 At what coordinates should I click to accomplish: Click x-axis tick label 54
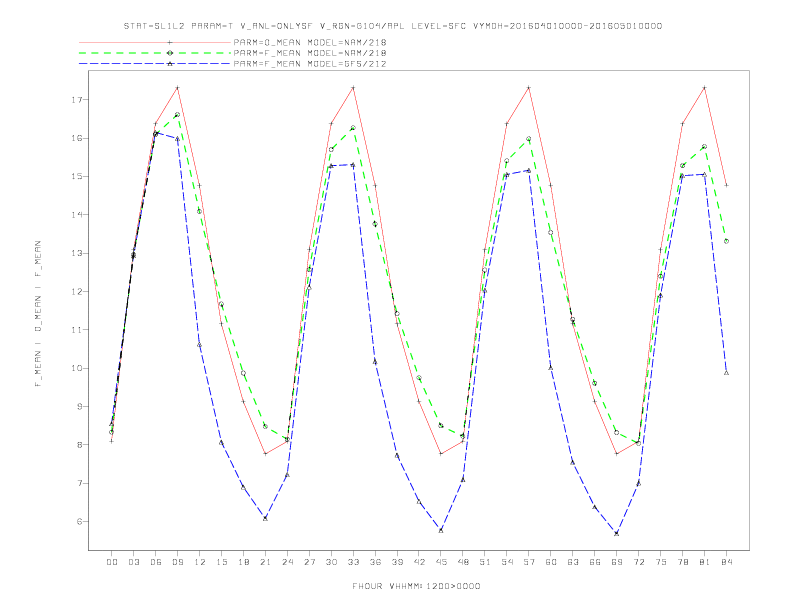point(507,562)
